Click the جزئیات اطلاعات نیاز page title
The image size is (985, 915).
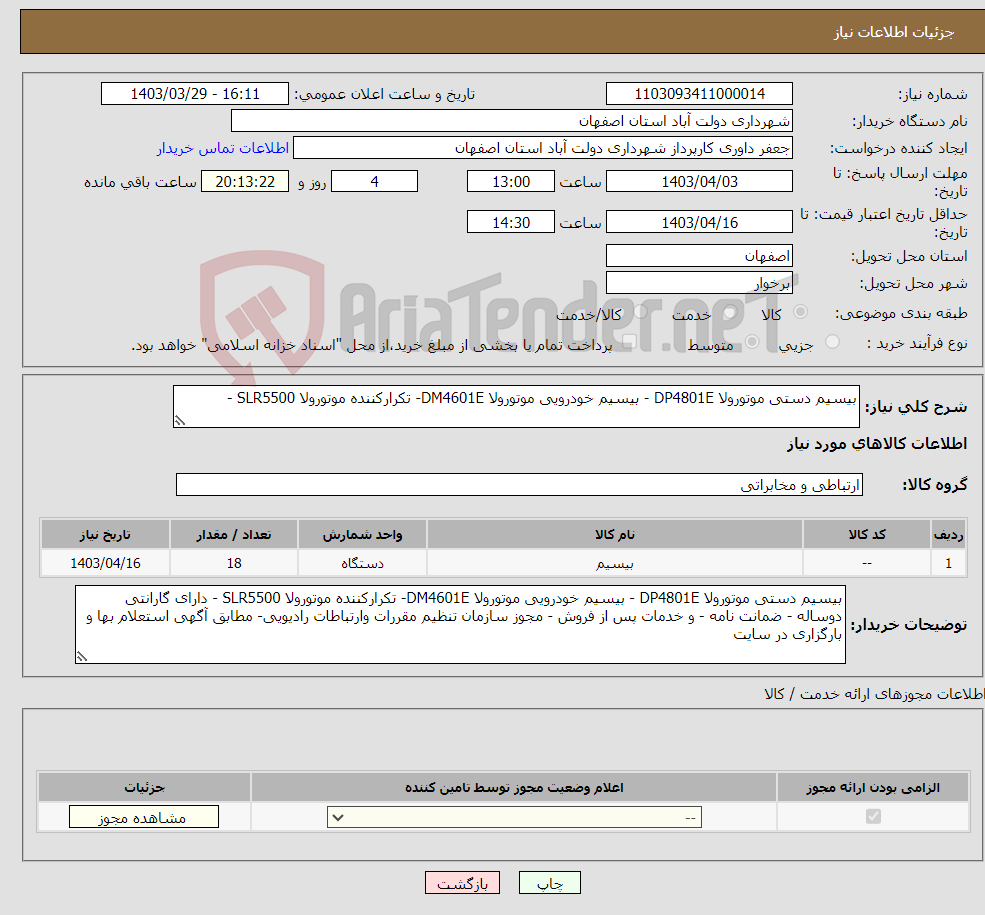(894, 32)
